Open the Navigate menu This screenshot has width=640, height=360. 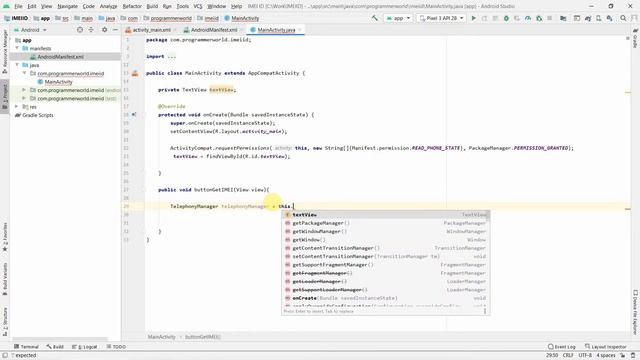[67, 7]
